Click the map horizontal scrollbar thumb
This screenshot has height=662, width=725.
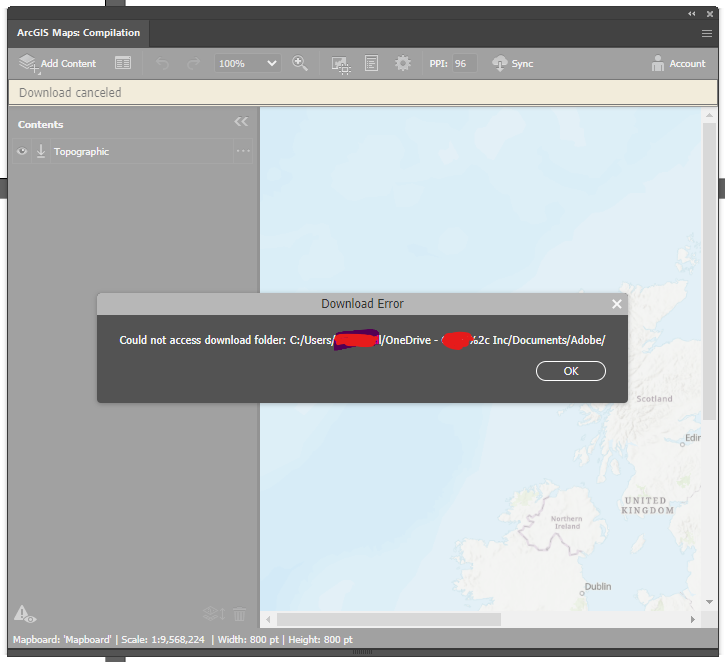(388, 619)
